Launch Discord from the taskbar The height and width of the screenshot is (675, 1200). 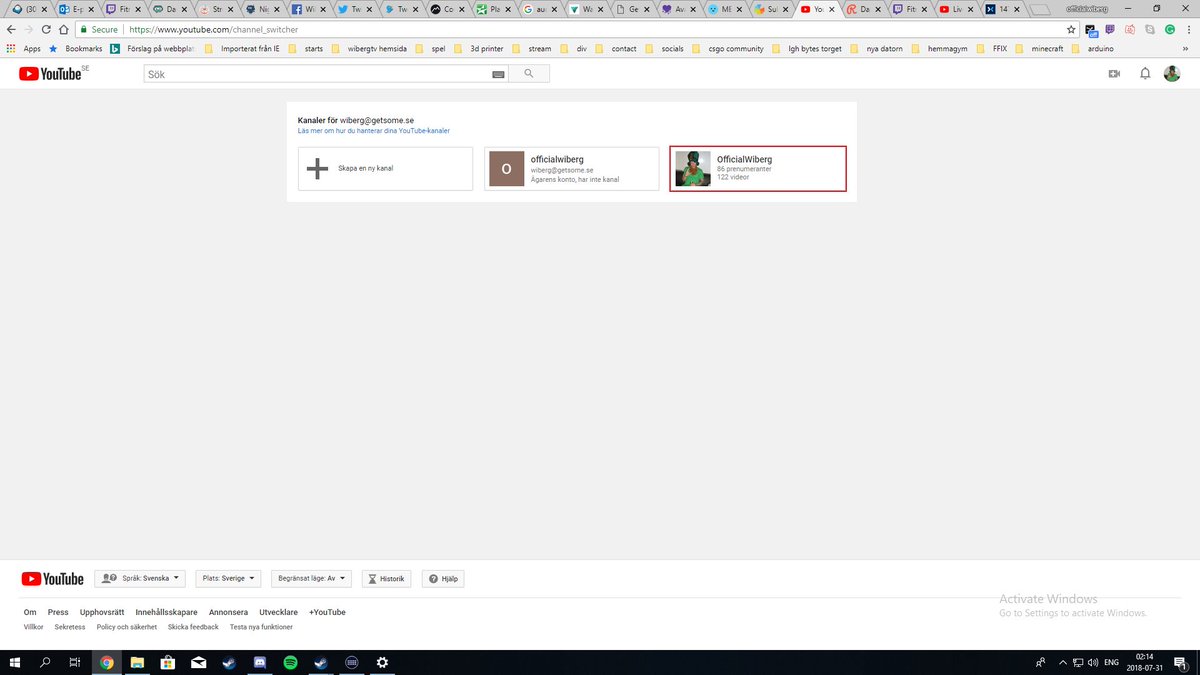[260, 662]
